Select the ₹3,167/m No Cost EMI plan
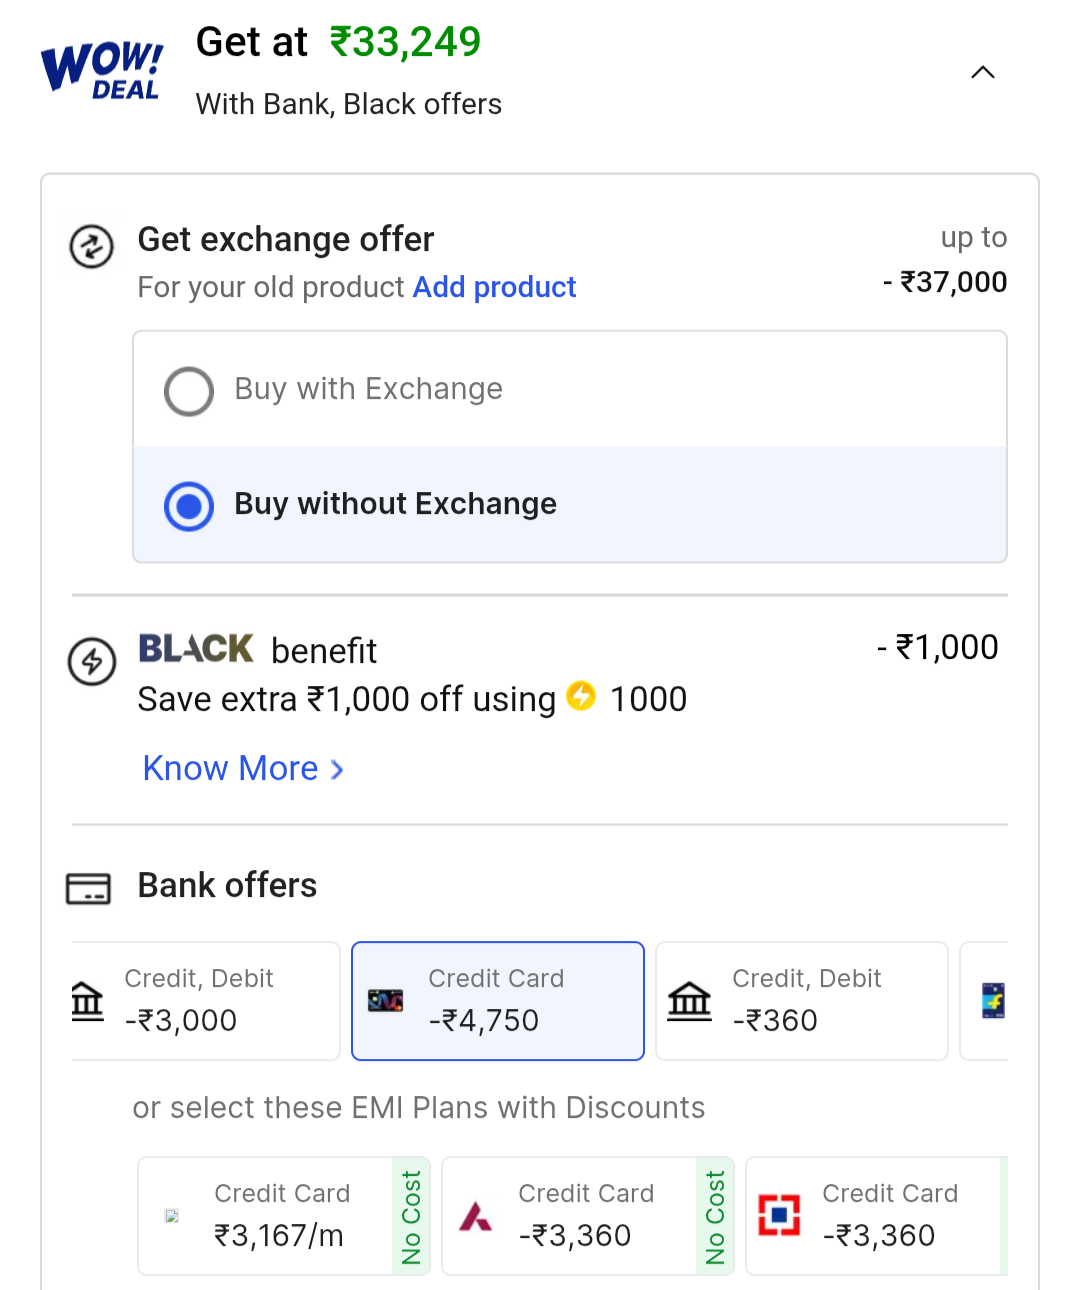1080x1290 pixels. click(x=283, y=1215)
